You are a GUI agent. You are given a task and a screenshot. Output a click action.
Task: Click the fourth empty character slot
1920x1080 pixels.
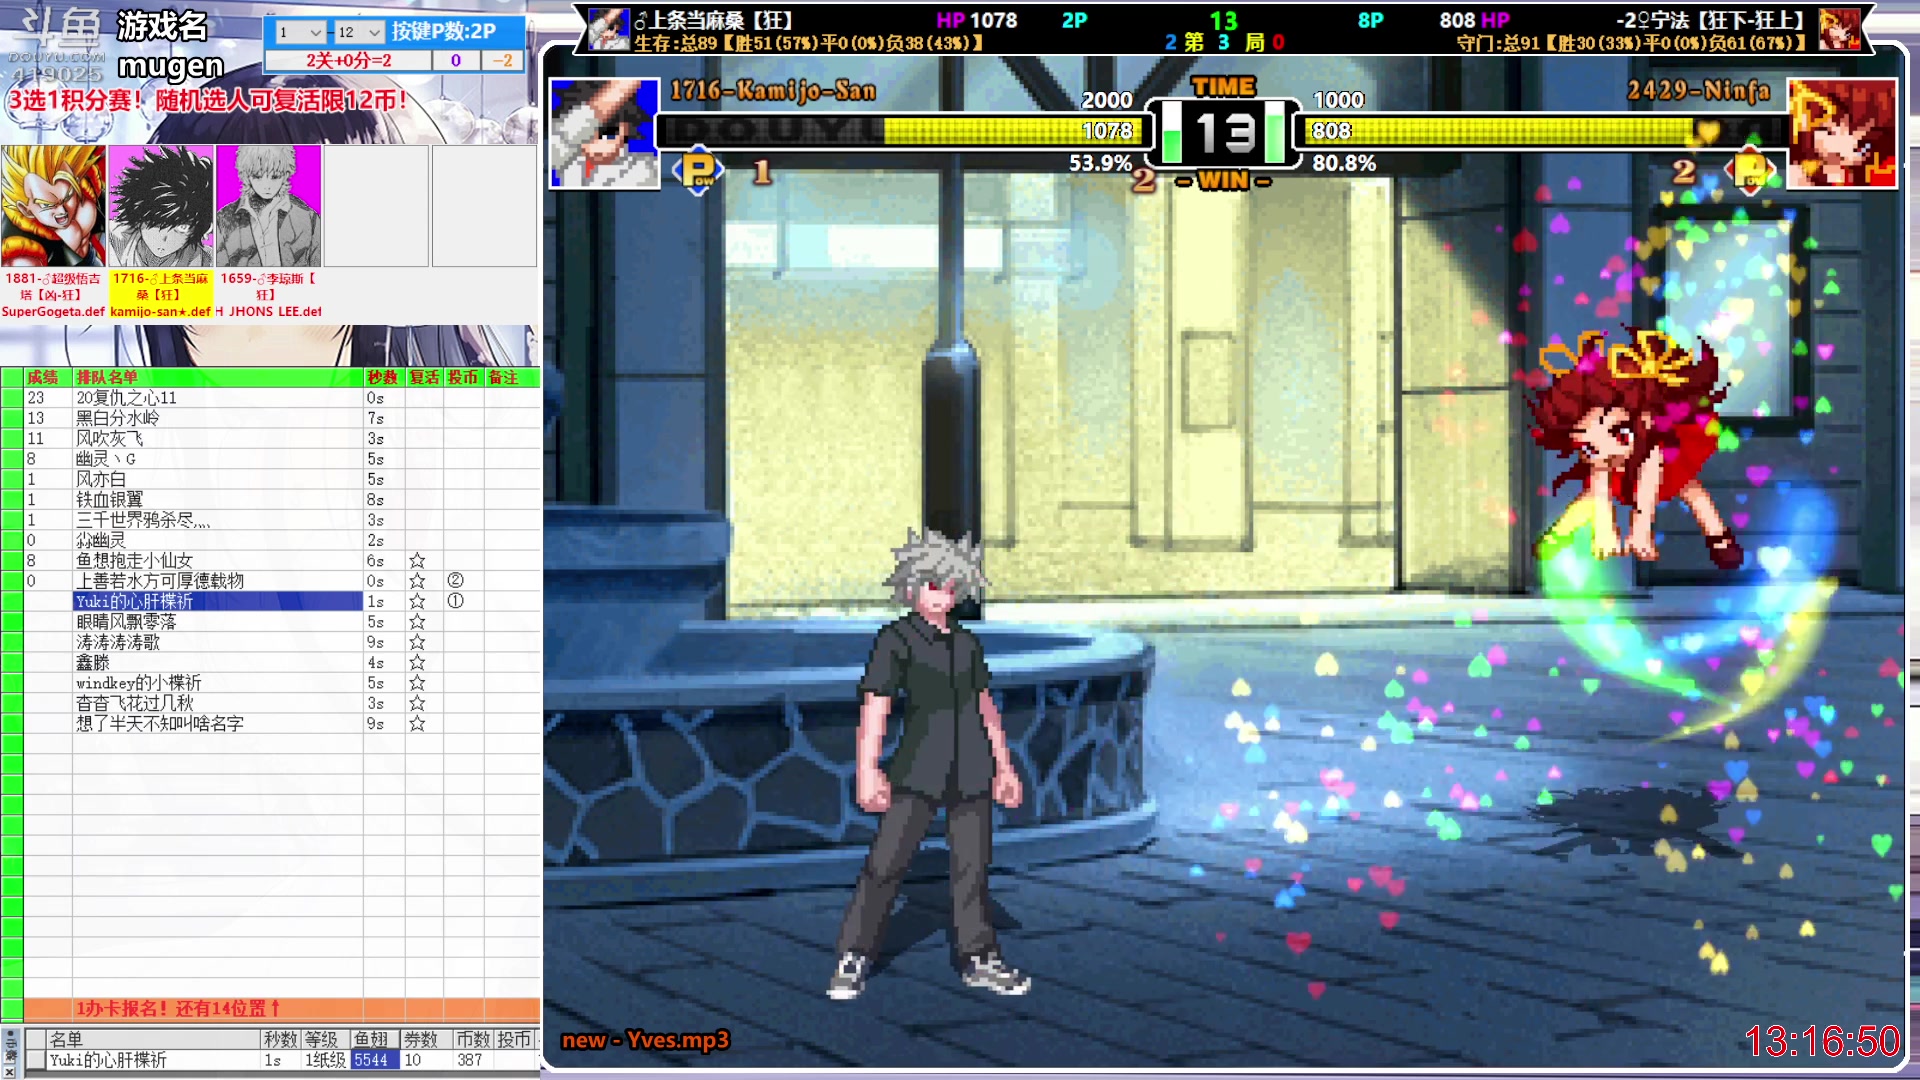(x=376, y=206)
